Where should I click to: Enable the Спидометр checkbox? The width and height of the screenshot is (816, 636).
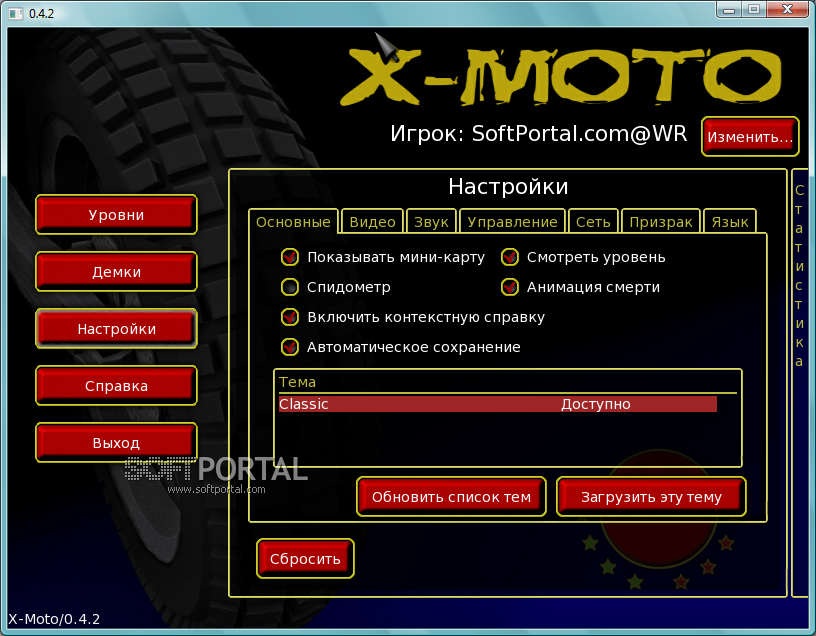tap(290, 287)
